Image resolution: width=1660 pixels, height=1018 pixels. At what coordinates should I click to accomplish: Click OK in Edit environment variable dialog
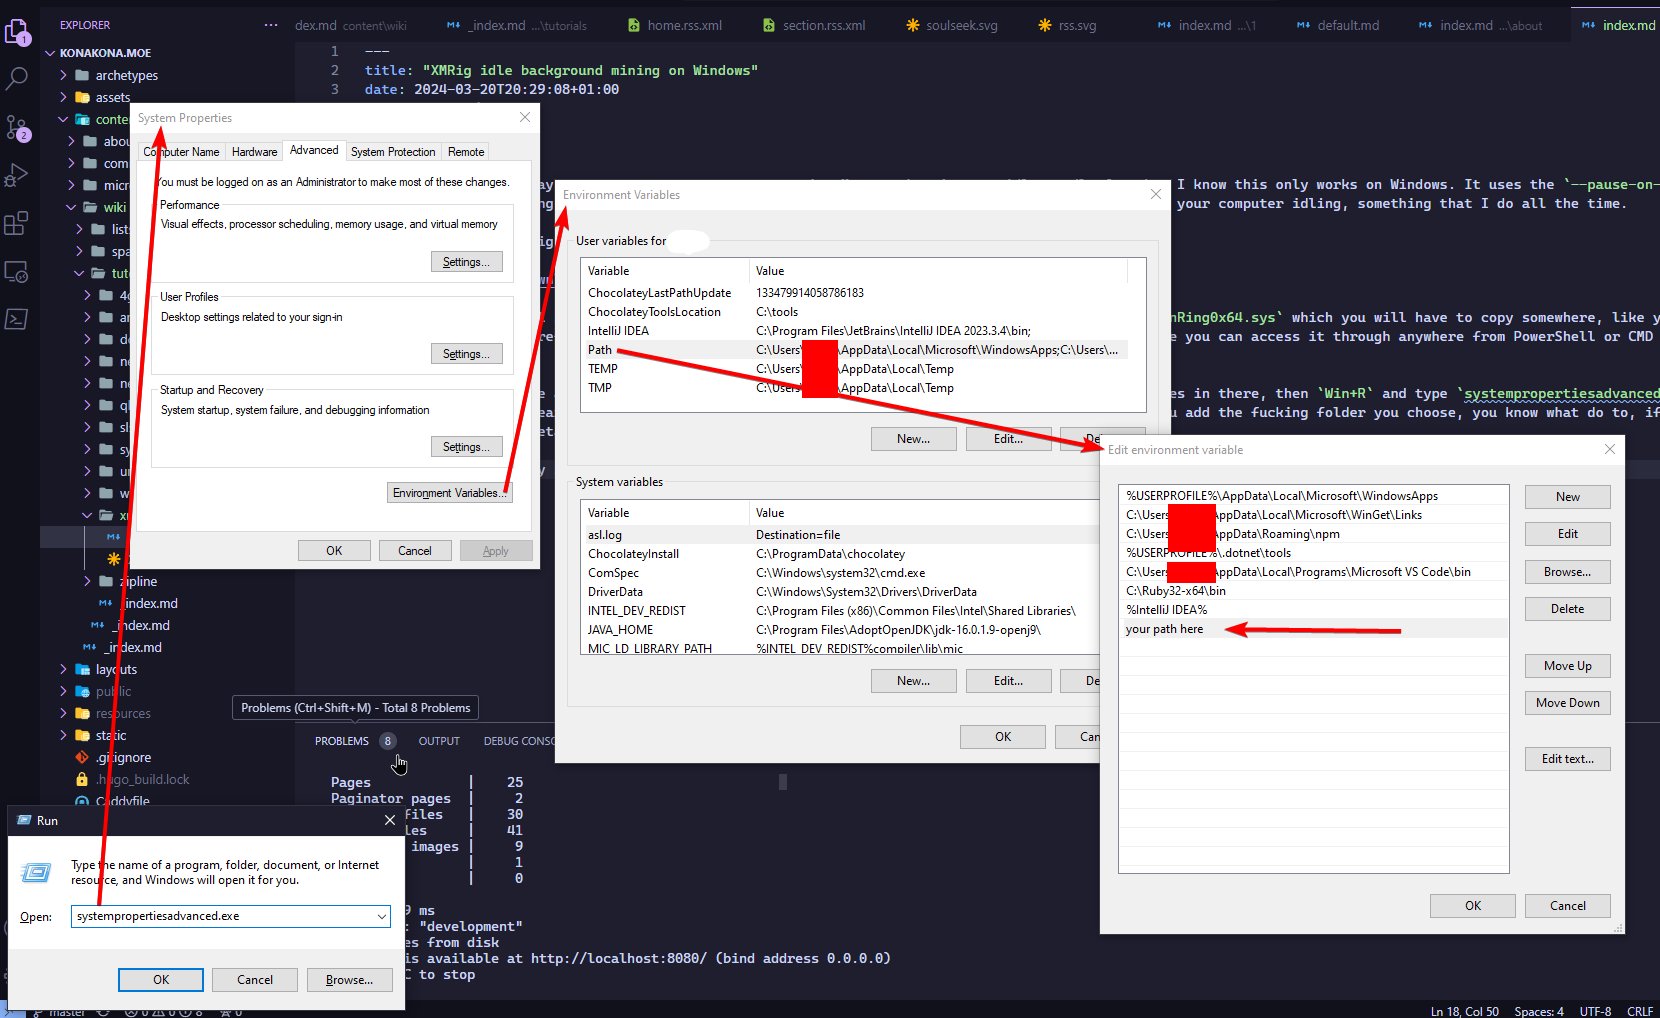(1473, 906)
